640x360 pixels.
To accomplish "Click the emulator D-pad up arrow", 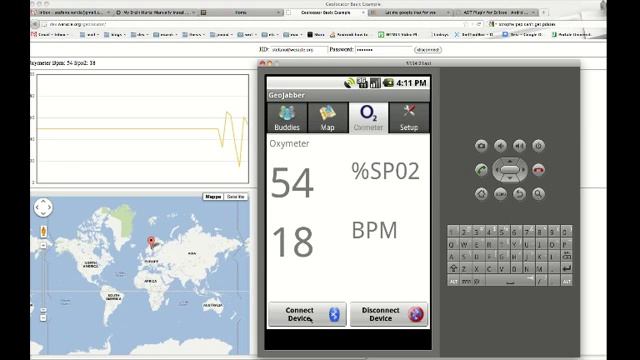I will point(510,162).
